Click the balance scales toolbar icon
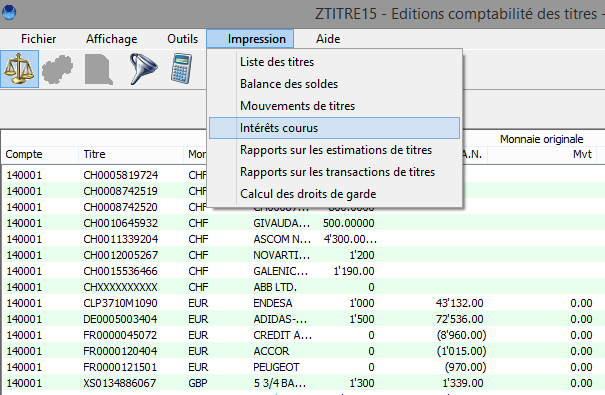 pyautogui.click(x=19, y=69)
